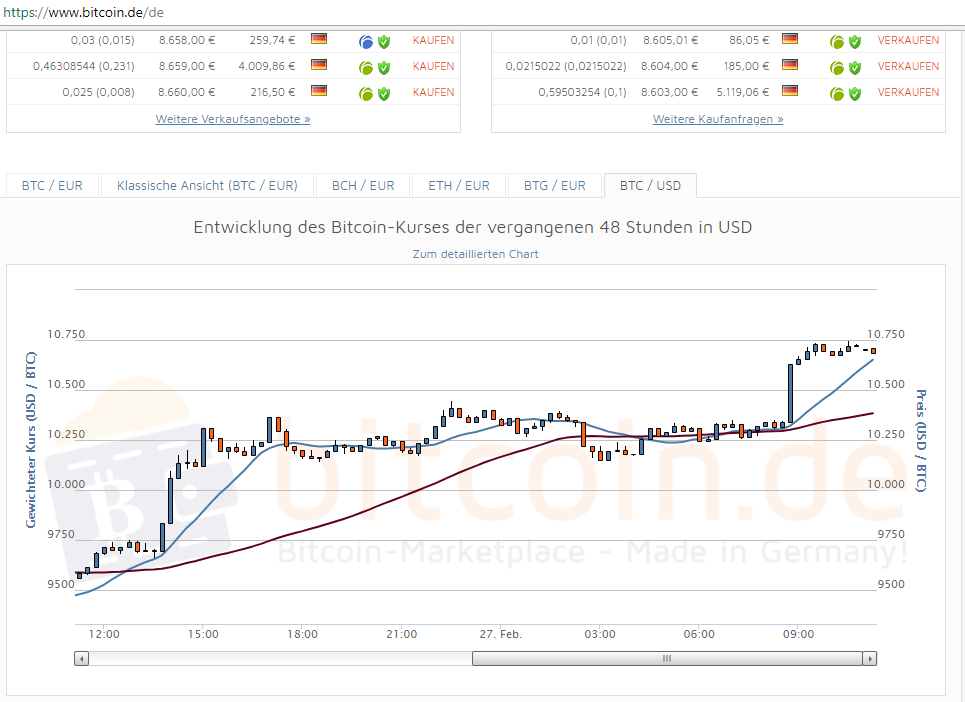The width and height of the screenshot is (965, 702).
Task: Click the chart range scrollbar handle
Action: coord(666,658)
